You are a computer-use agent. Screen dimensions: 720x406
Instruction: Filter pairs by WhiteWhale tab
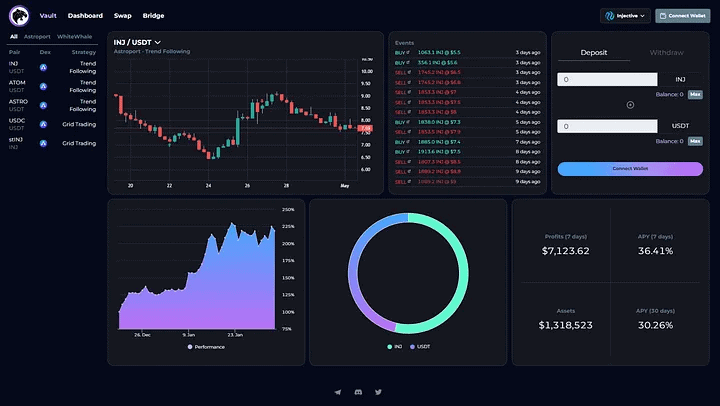coord(74,36)
